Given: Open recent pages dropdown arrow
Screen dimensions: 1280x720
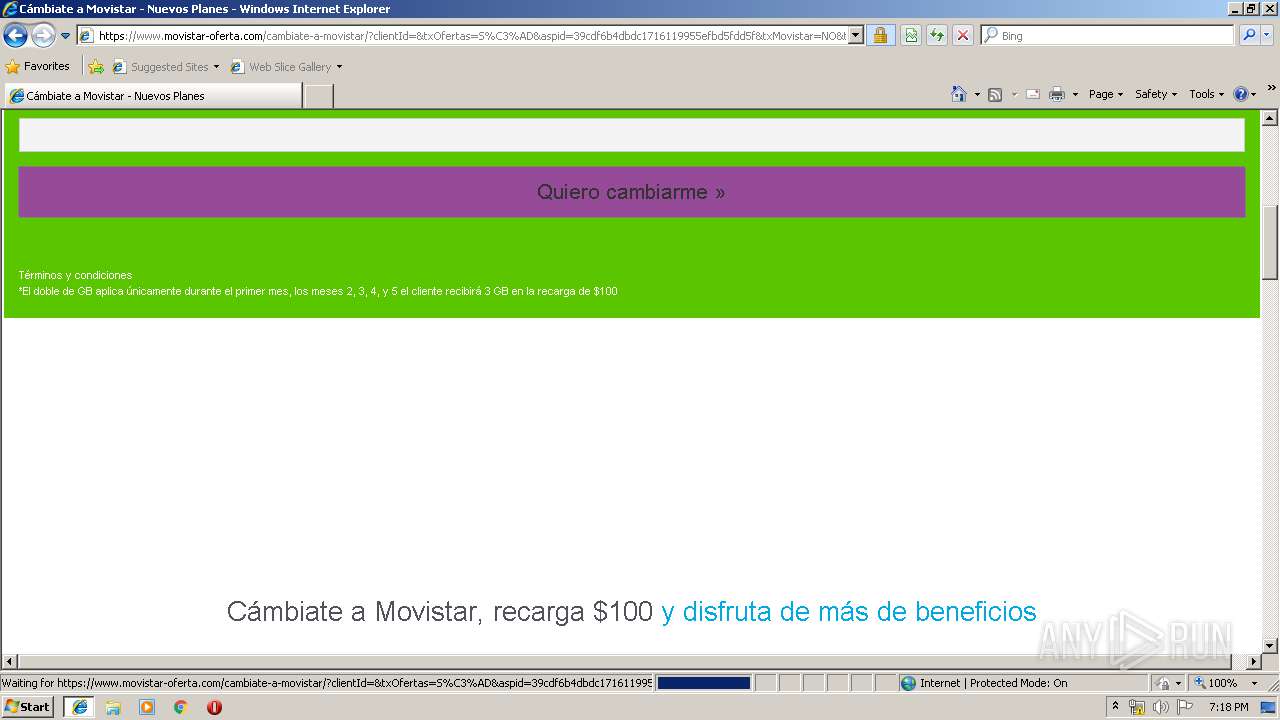Looking at the screenshot, I should click(66, 36).
